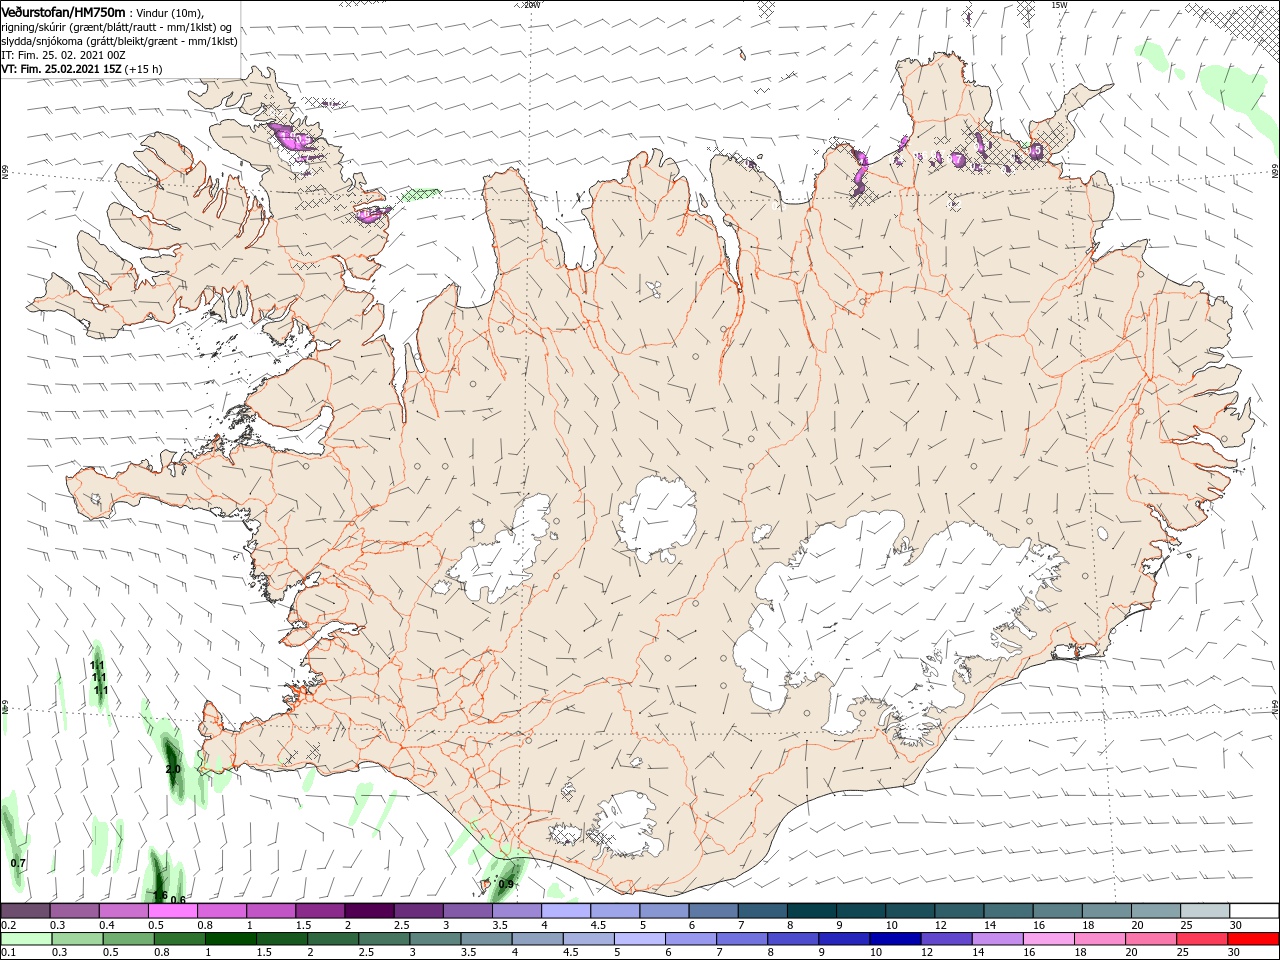Pick lower legend swatch between 0.5 and 0.8

click(x=128, y=939)
